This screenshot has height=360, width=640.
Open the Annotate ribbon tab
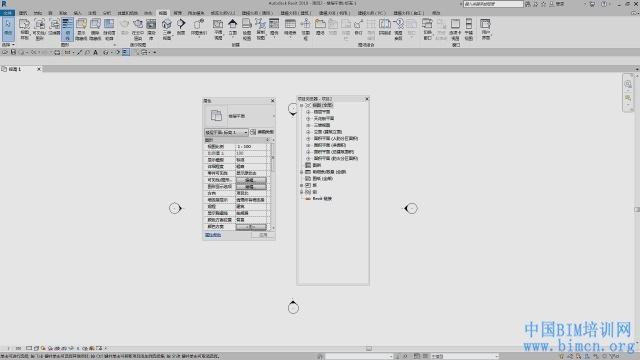coord(92,13)
